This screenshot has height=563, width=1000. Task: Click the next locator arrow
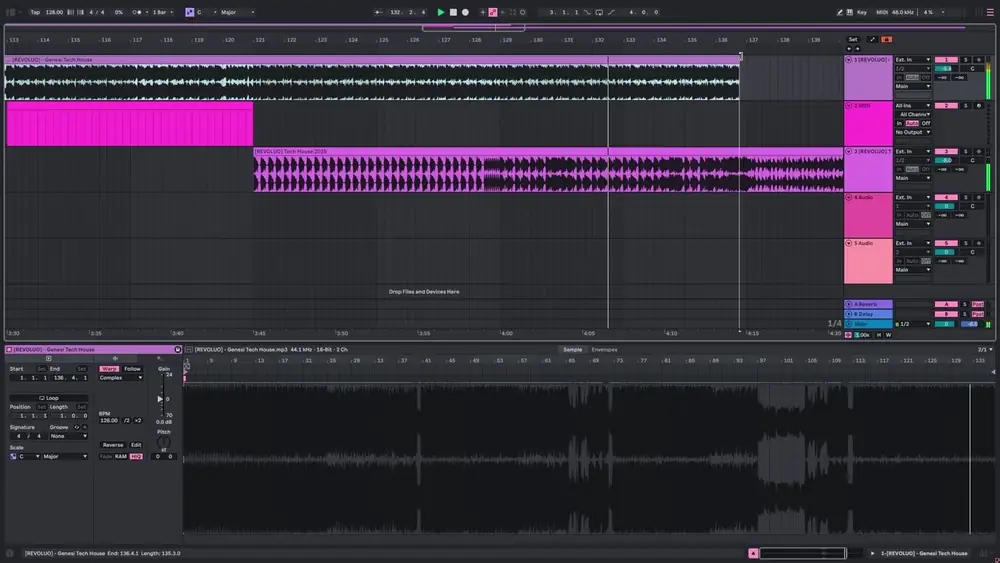click(857, 48)
